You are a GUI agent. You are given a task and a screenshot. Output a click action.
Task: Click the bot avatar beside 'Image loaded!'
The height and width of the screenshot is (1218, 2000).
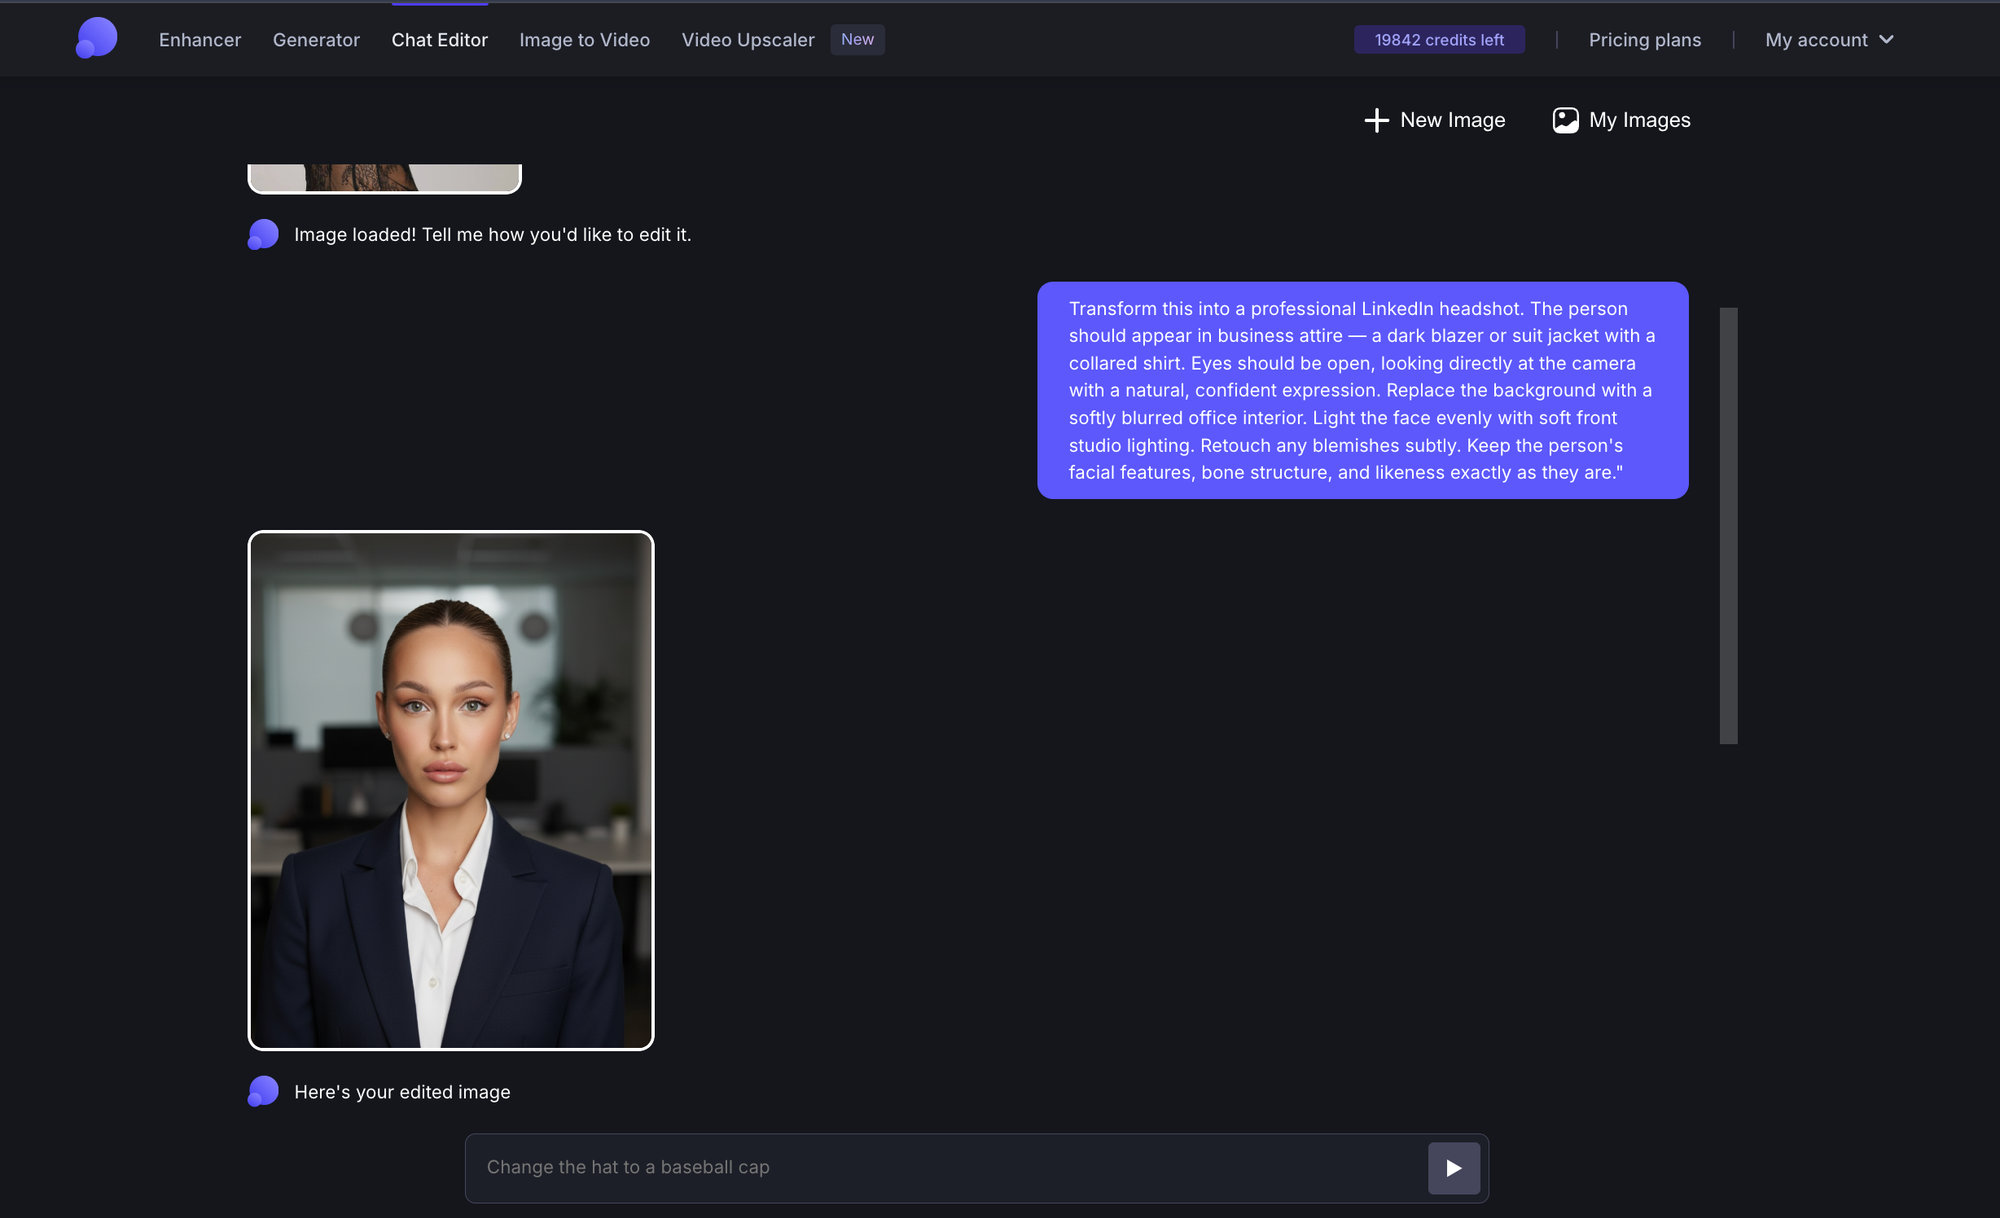click(263, 234)
